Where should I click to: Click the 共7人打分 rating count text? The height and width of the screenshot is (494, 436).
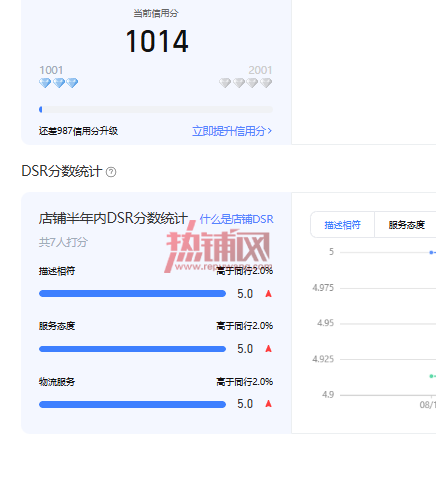(63, 242)
